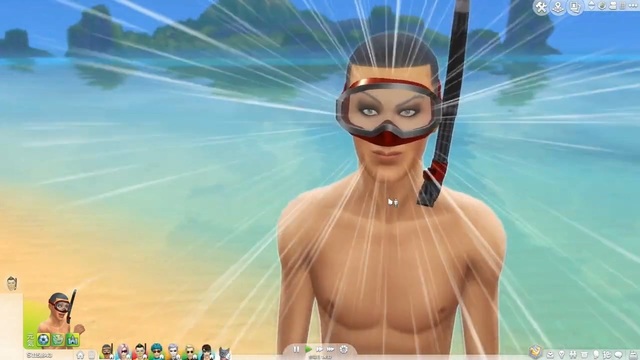Select the gray cat household portrait
The image size is (640, 360).
224,353
